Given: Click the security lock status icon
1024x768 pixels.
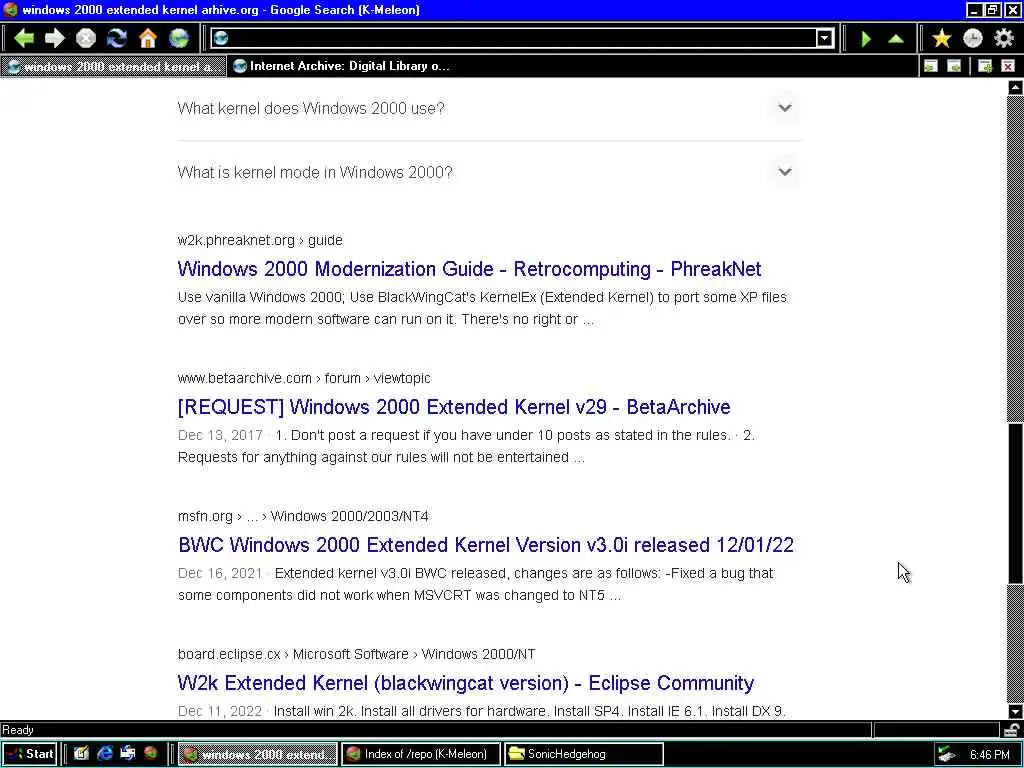Looking at the screenshot, I should (x=1012, y=729).
